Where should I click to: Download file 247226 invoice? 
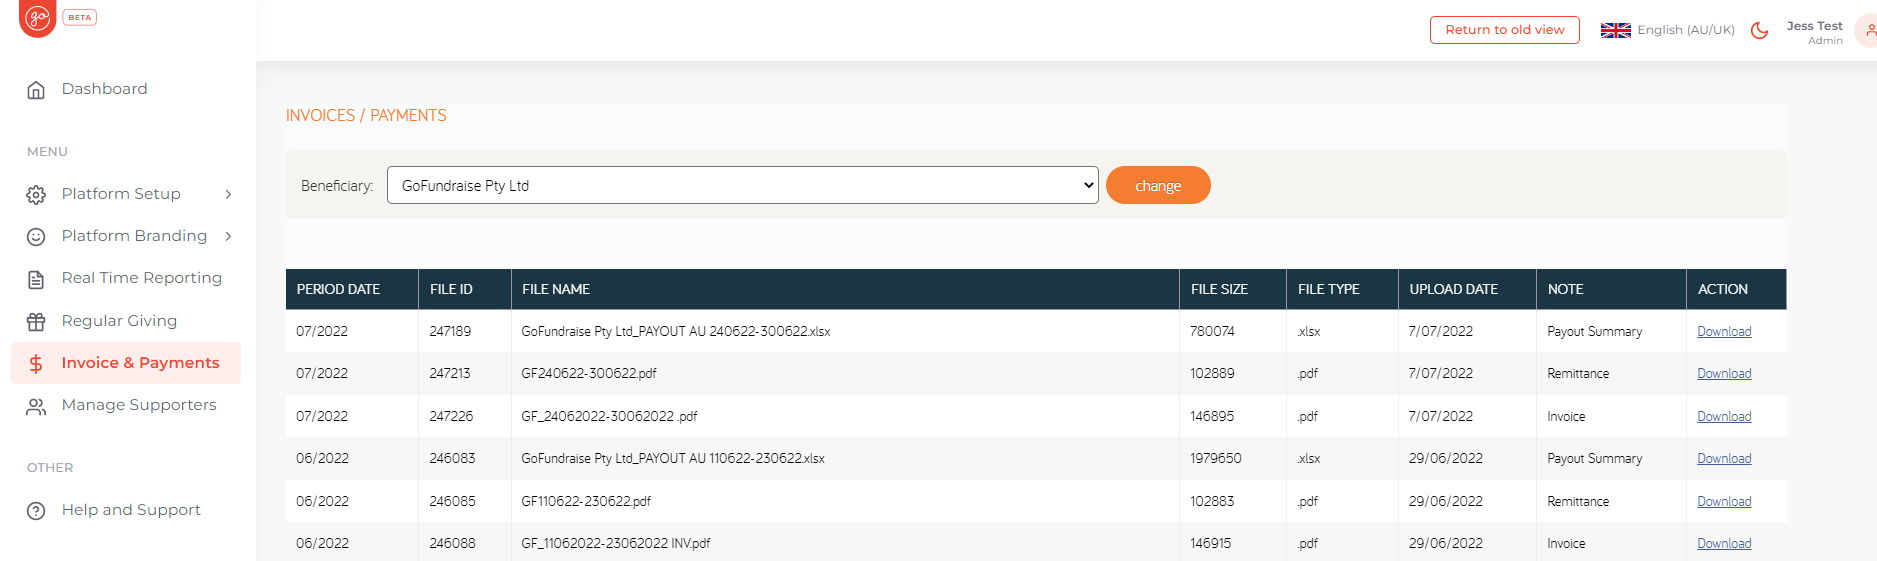1724,417
